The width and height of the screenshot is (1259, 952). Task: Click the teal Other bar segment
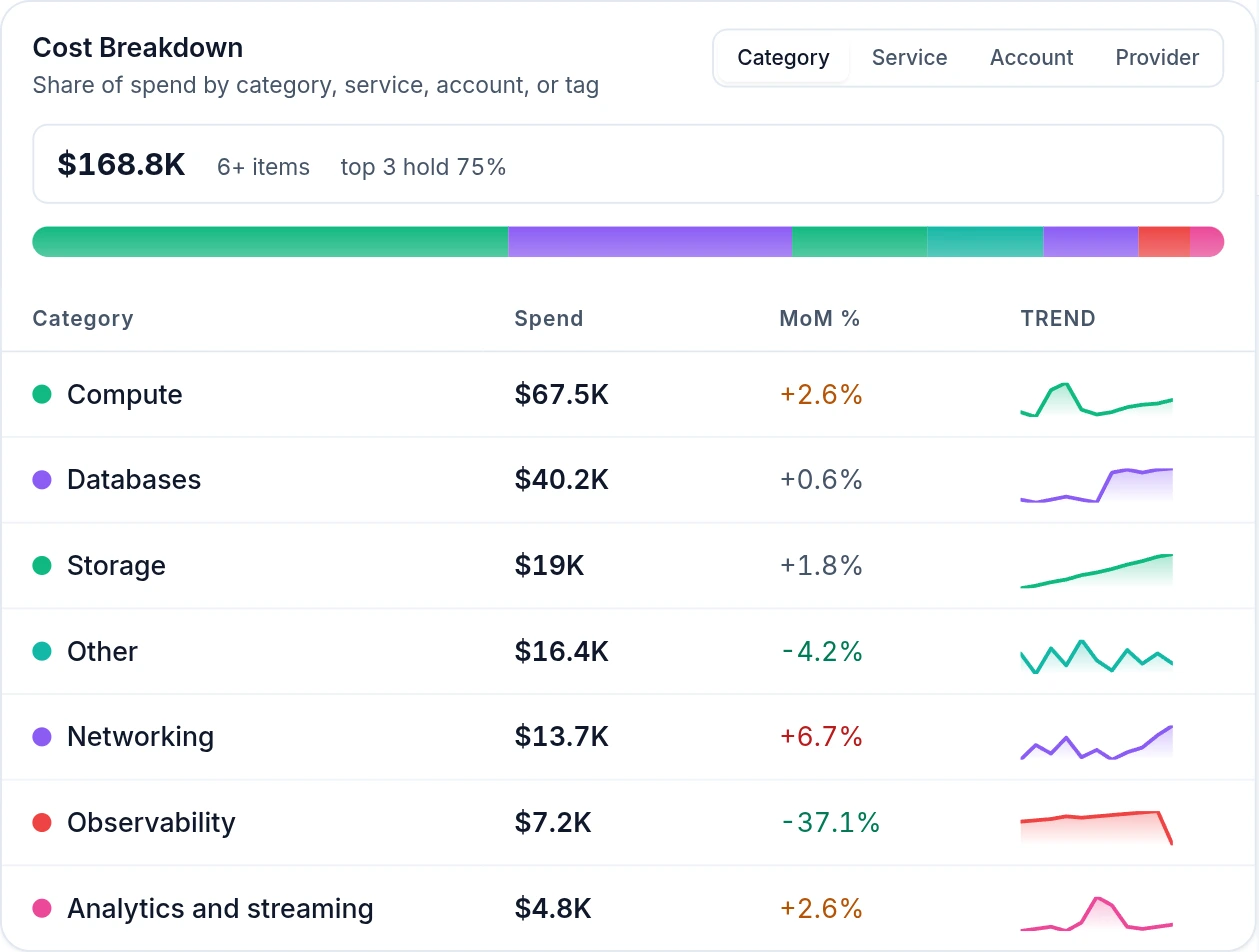coord(985,242)
